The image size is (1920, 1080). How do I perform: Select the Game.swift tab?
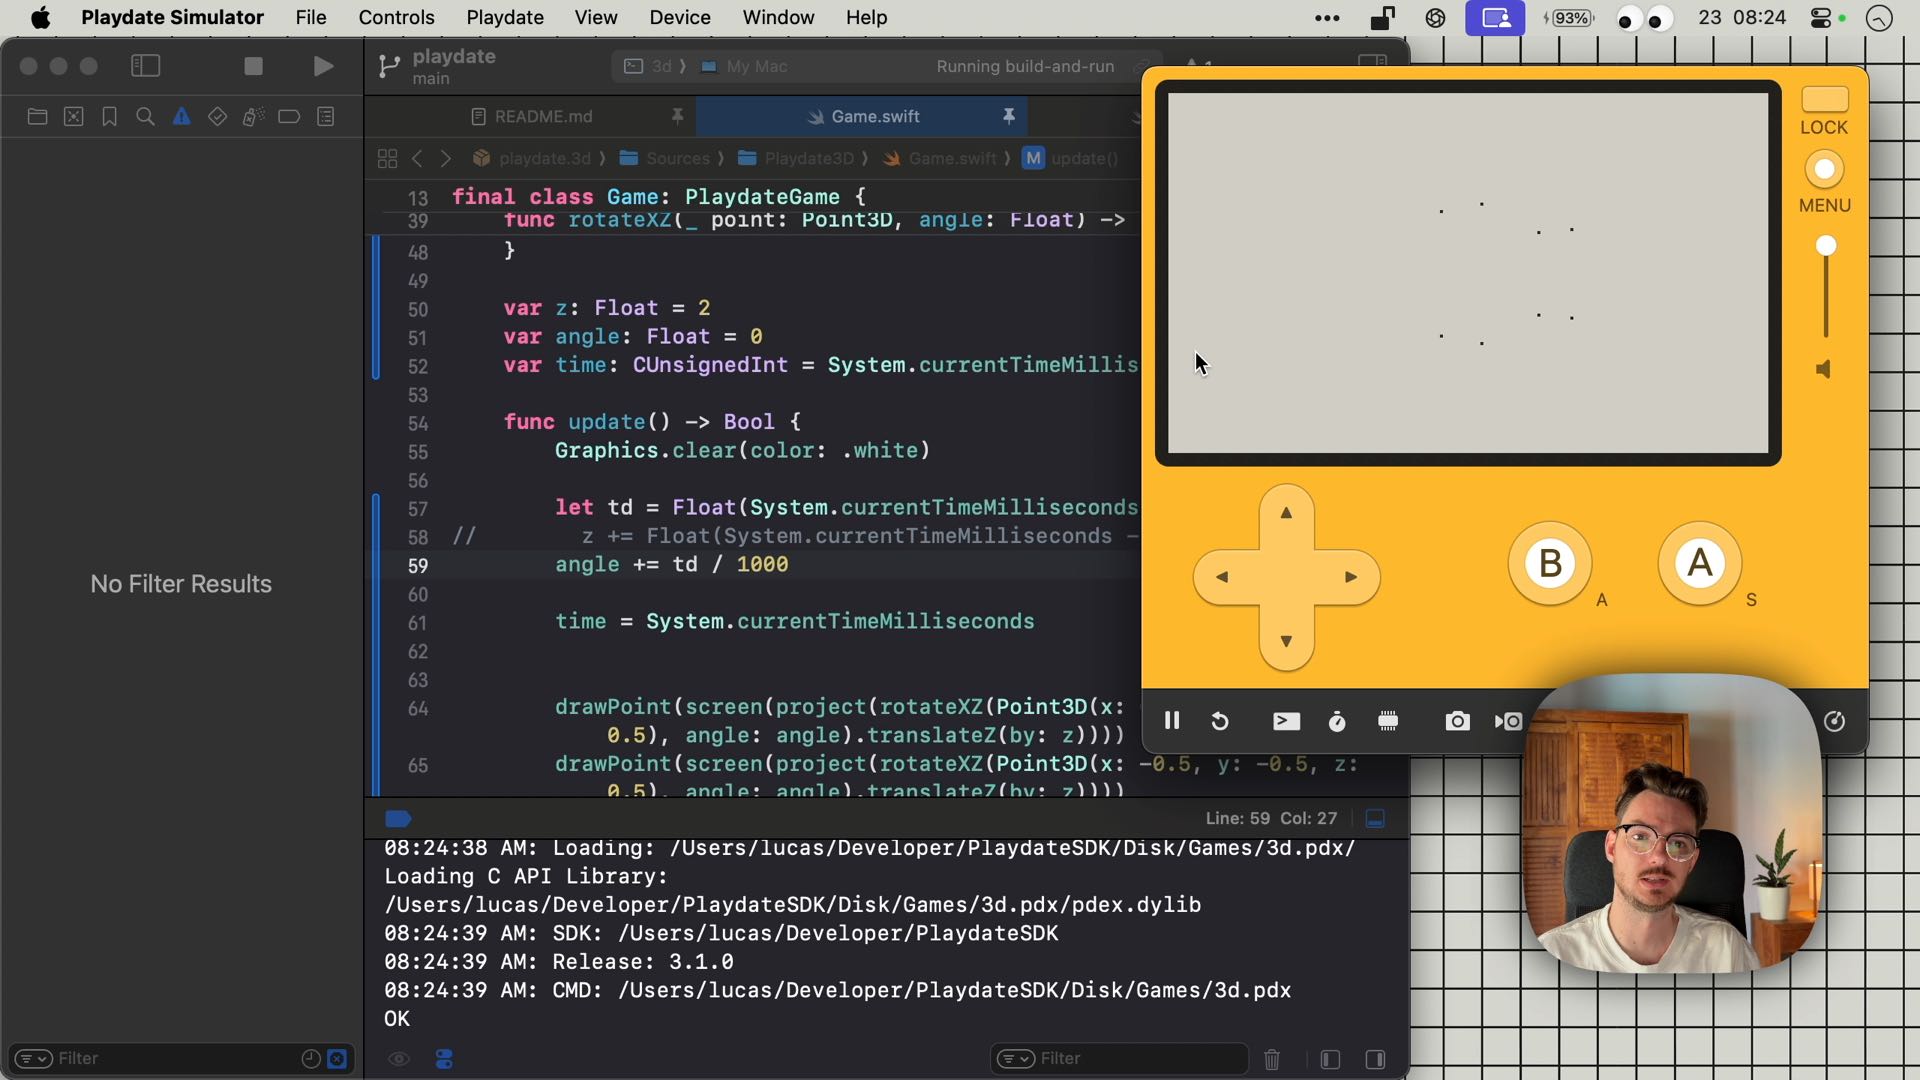point(861,117)
